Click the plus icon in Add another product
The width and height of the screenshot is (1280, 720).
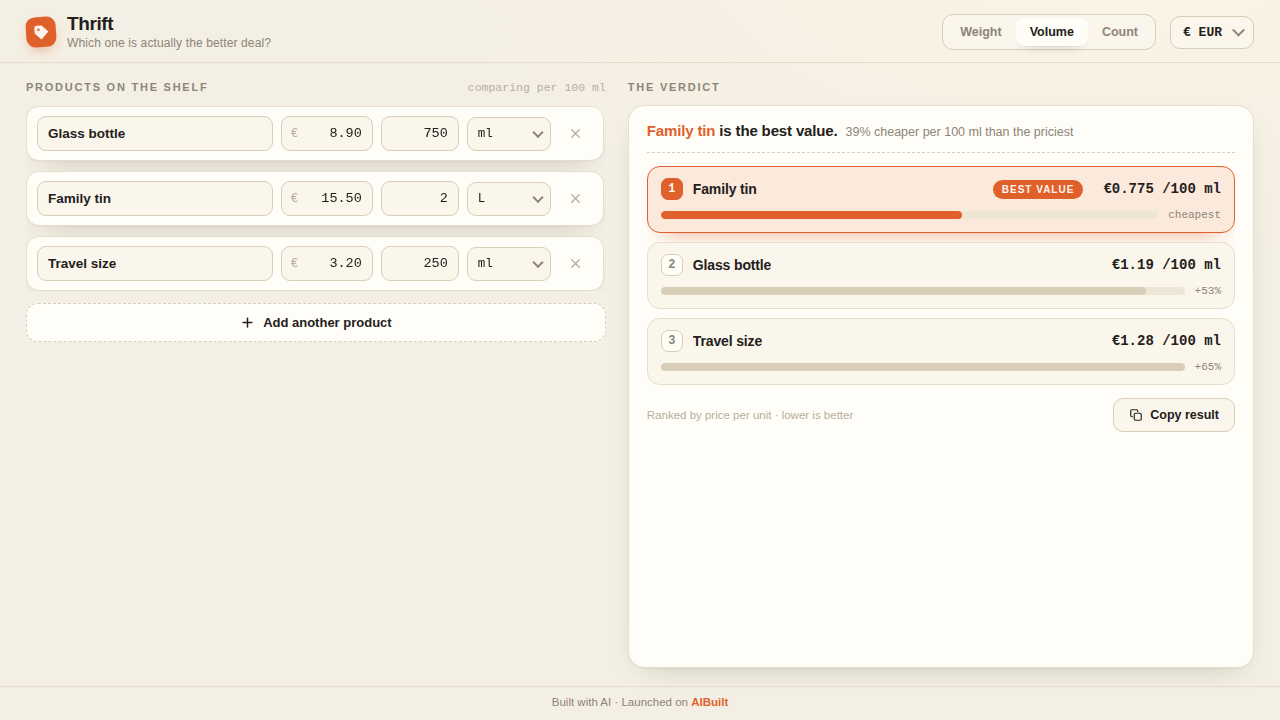[x=247, y=323]
